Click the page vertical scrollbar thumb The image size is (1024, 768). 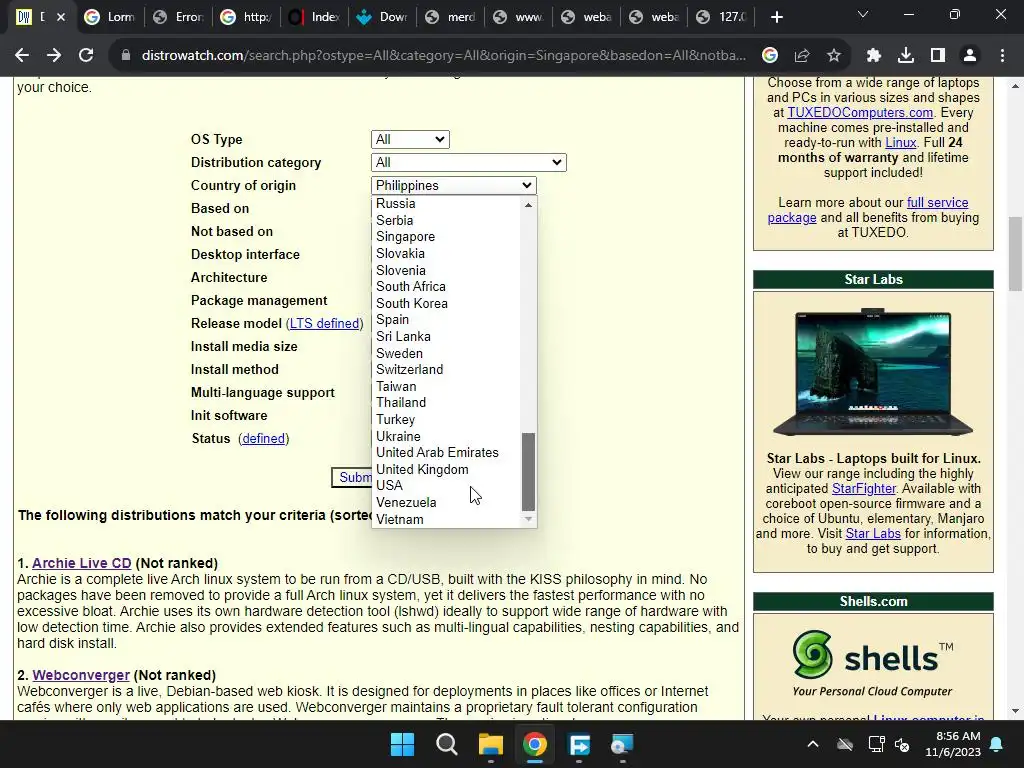click(1015, 254)
